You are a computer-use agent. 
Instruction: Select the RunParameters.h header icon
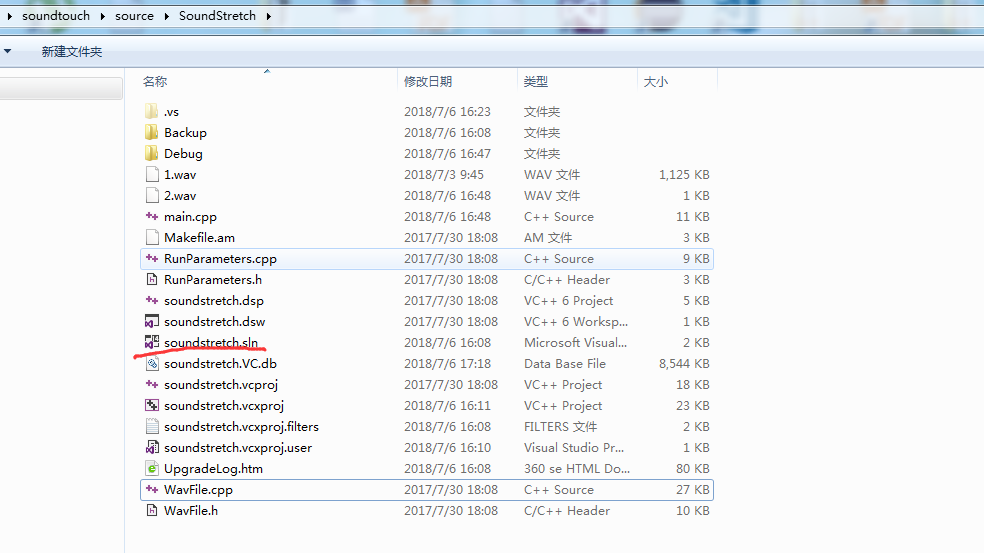pyautogui.click(x=152, y=280)
